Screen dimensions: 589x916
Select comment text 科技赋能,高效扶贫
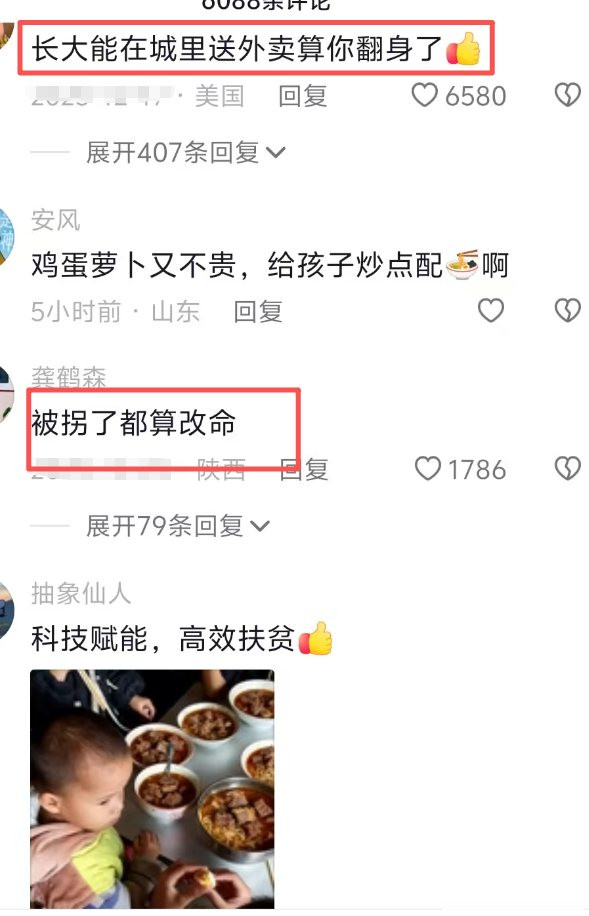coord(162,638)
